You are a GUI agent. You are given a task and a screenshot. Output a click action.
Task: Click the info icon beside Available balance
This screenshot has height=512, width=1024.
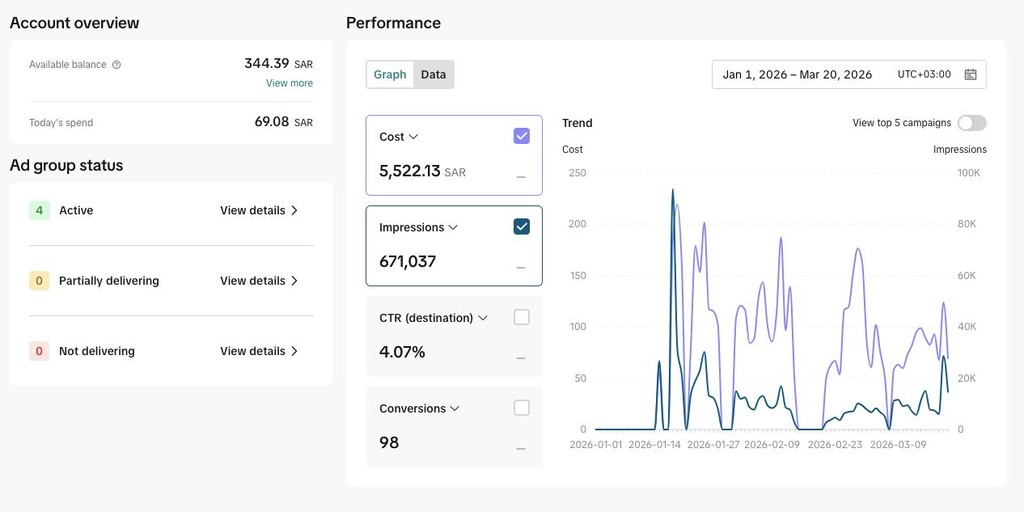[x=117, y=65]
